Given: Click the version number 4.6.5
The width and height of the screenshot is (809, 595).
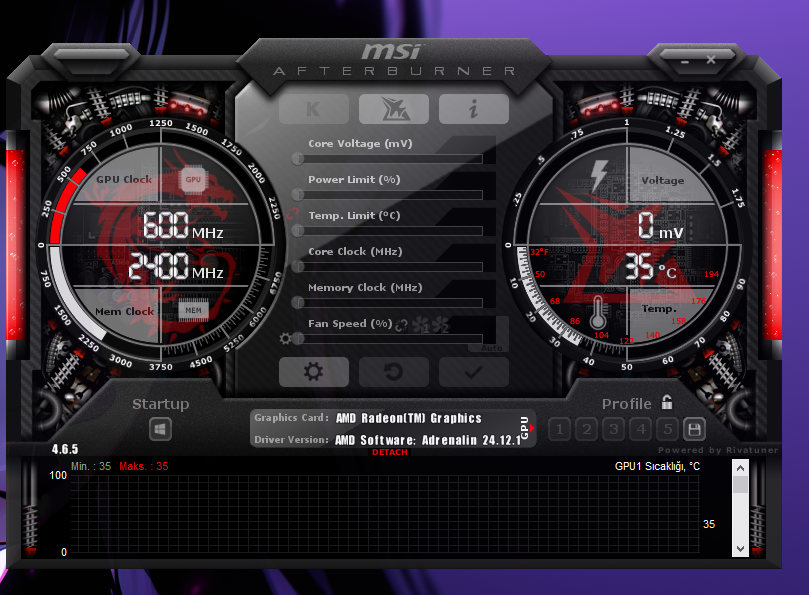Looking at the screenshot, I should [65, 449].
